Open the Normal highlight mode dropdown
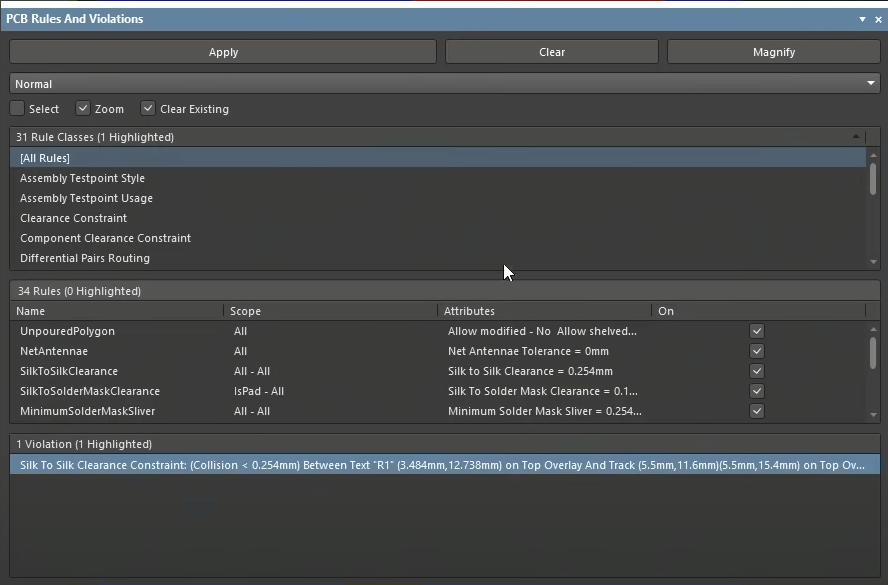The width and height of the screenshot is (888, 585). point(444,84)
